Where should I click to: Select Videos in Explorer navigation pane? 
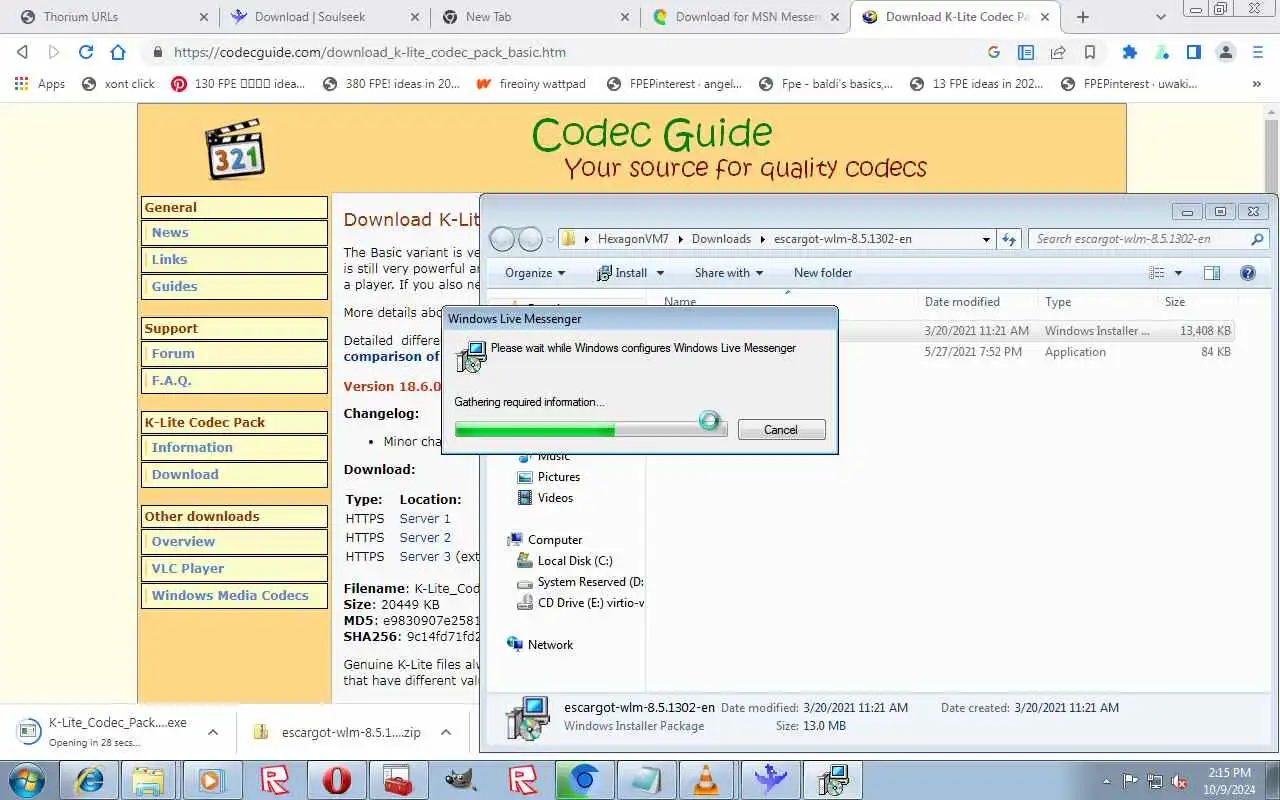coord(555,498)
